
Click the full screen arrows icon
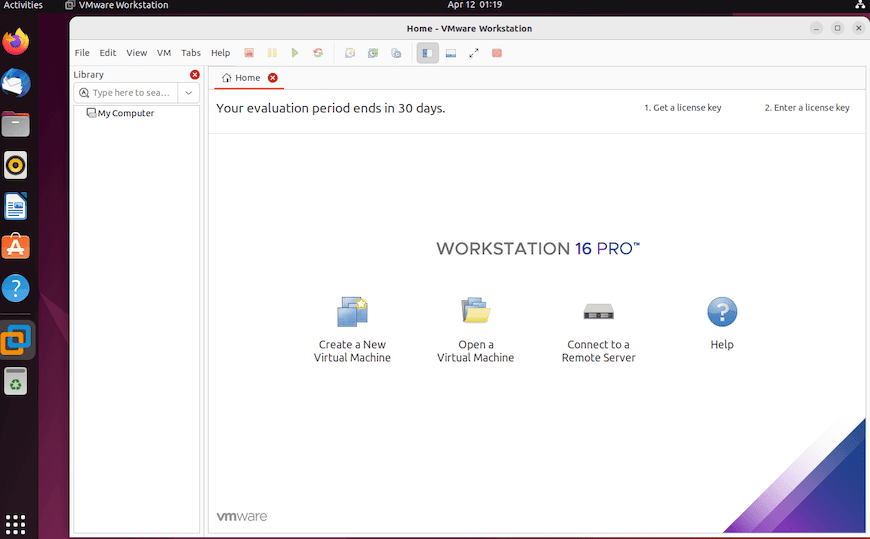coord(474,53)
